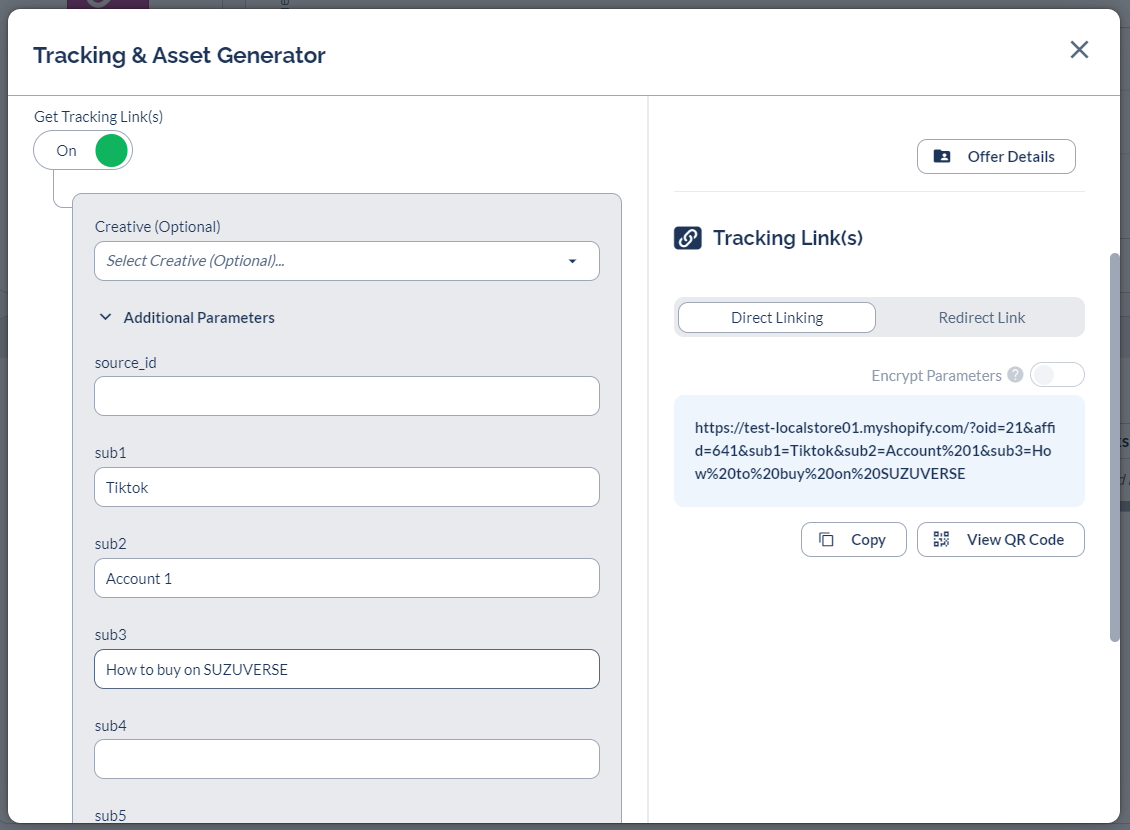Turn off Get Tracking Link(s) toggle
1130x830 pixels.
83,151
